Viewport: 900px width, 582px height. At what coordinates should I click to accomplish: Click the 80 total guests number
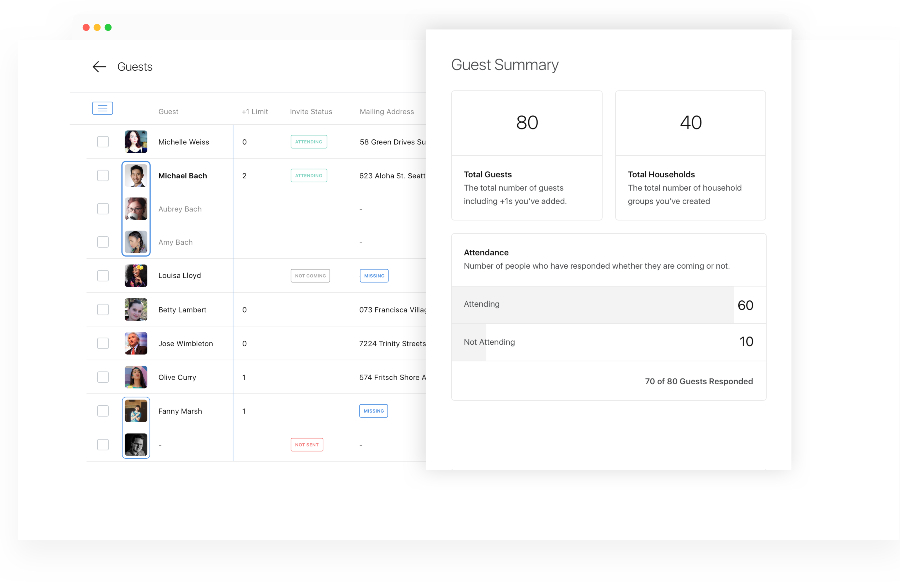[527, 122]
